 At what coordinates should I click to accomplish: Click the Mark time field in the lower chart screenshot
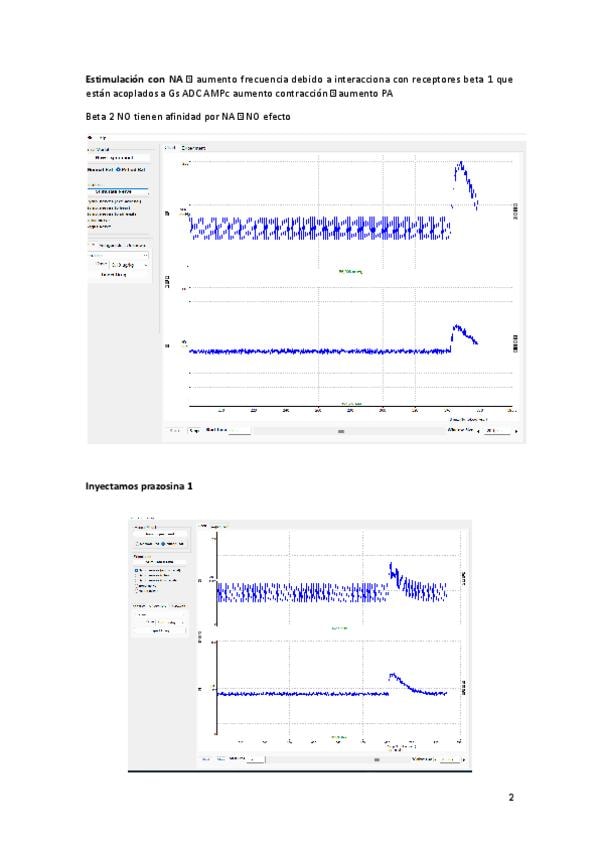pos(255,760)
